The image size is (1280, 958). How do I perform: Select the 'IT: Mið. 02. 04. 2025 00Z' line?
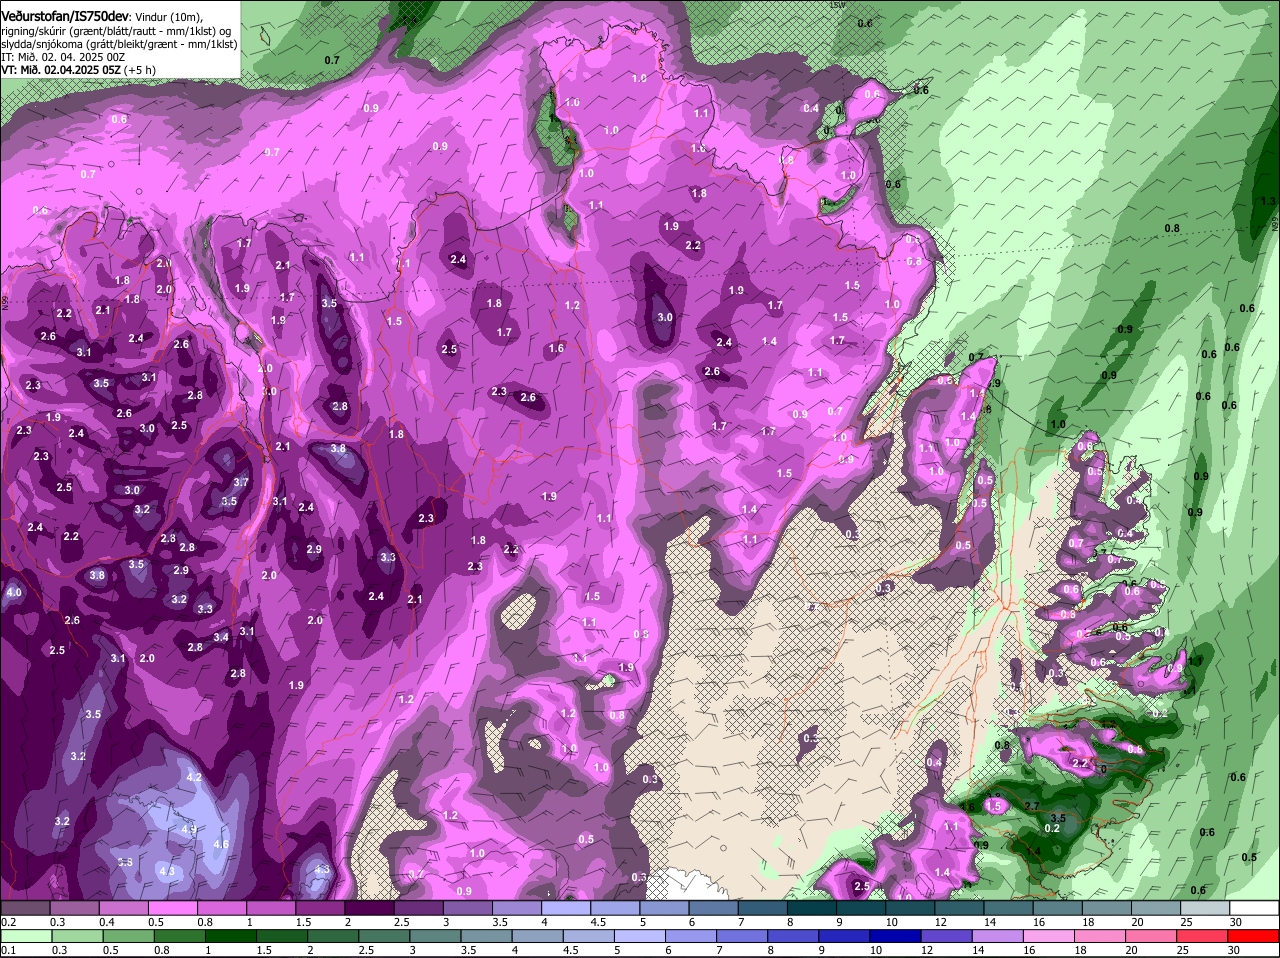click(x=63, y=58)
